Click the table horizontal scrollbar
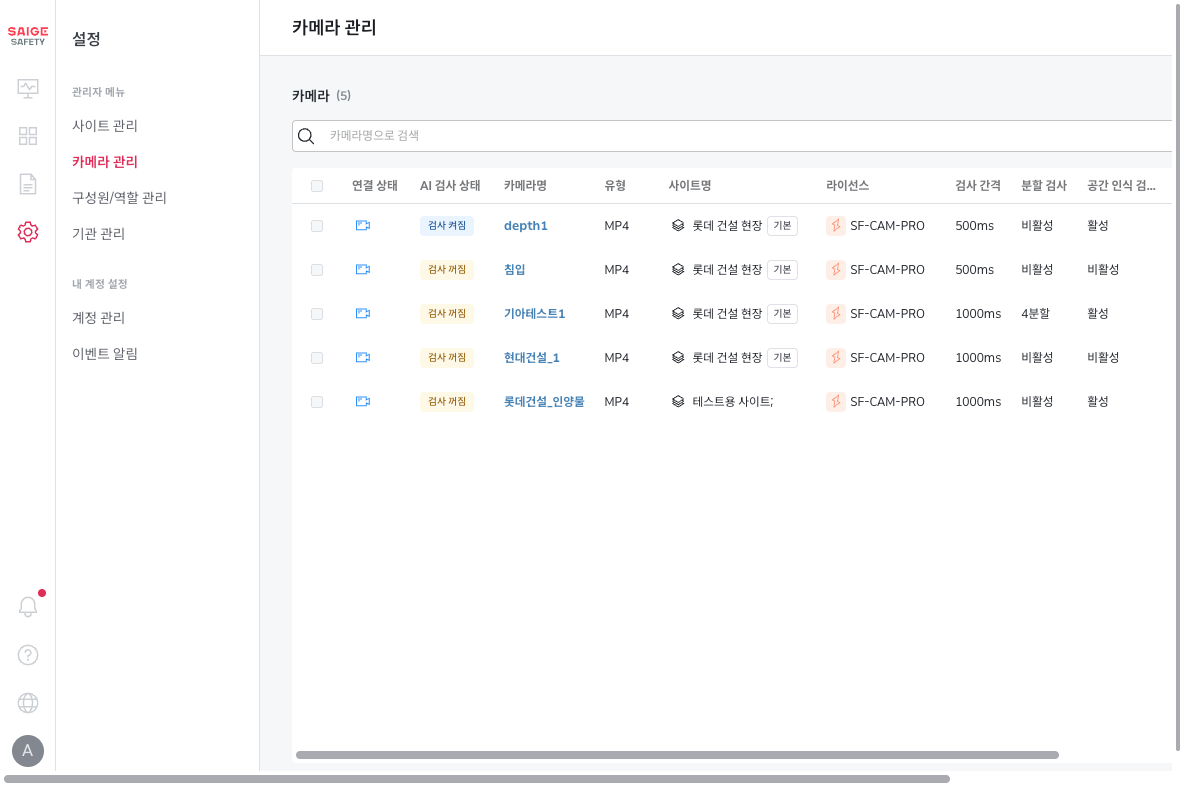 coord(677,755)
